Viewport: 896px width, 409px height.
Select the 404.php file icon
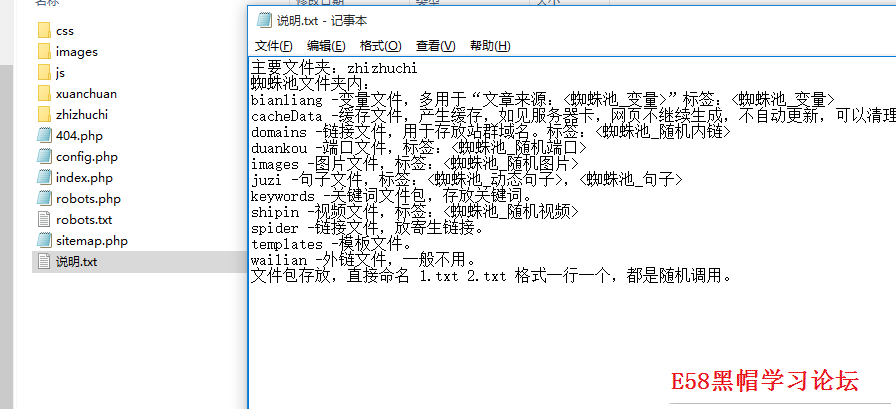coord(43,136)
